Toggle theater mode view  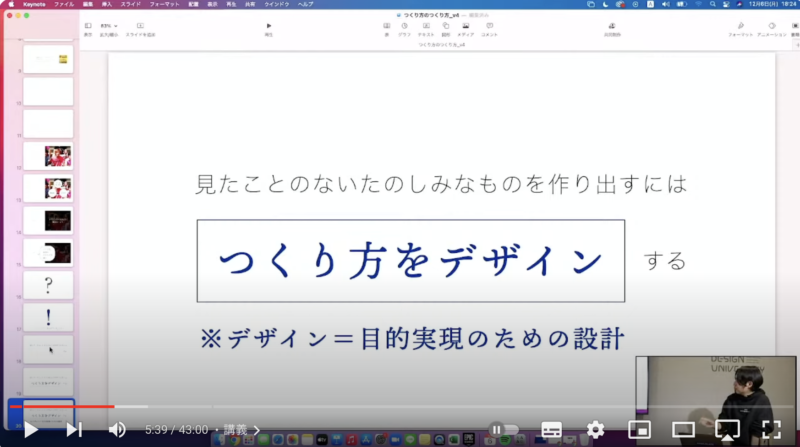click(683, 429)
